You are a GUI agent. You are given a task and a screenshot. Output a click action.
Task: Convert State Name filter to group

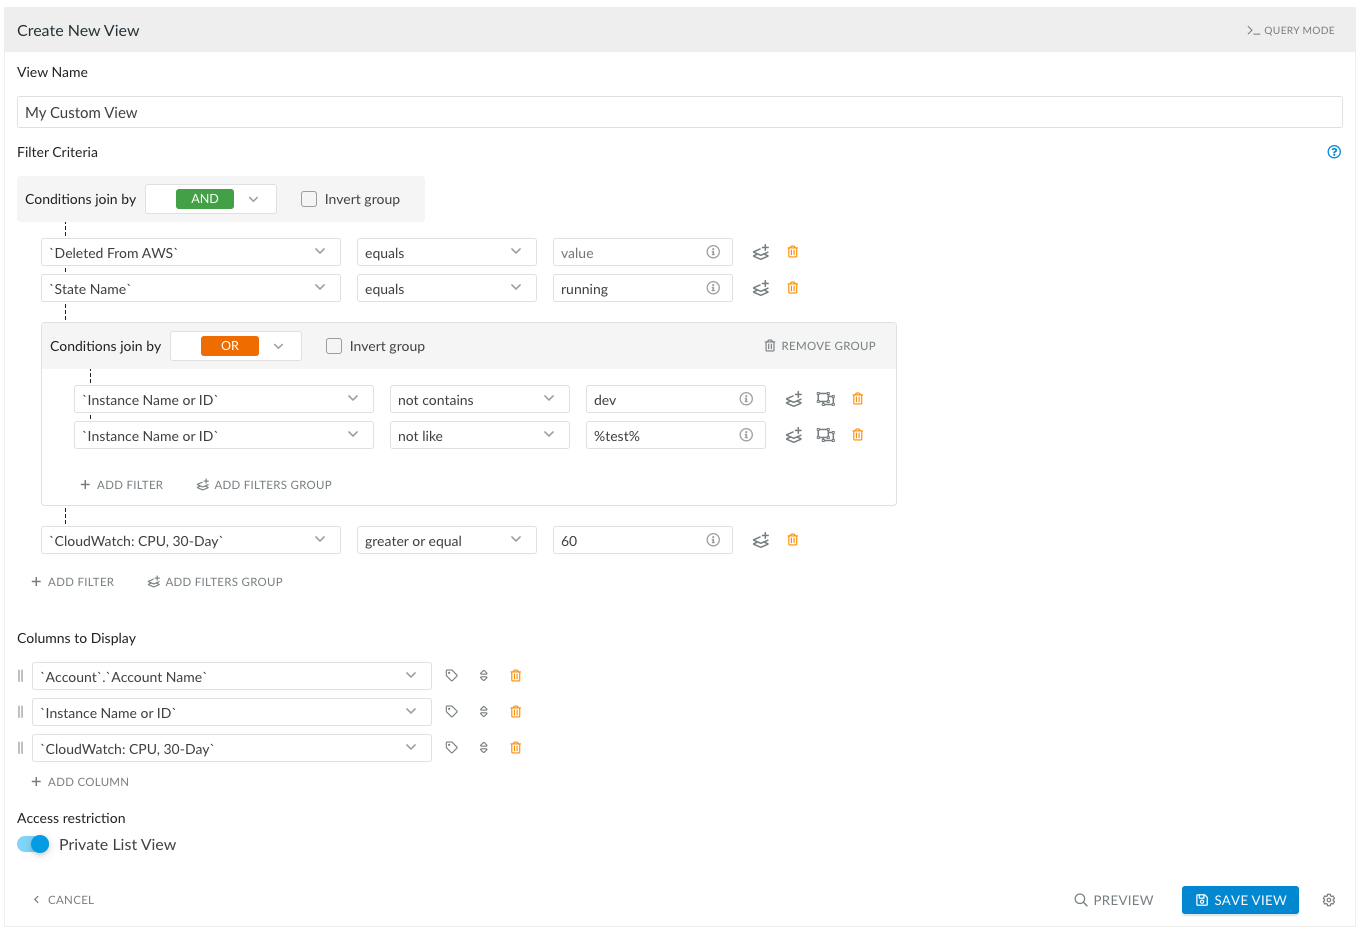[761, 288]
